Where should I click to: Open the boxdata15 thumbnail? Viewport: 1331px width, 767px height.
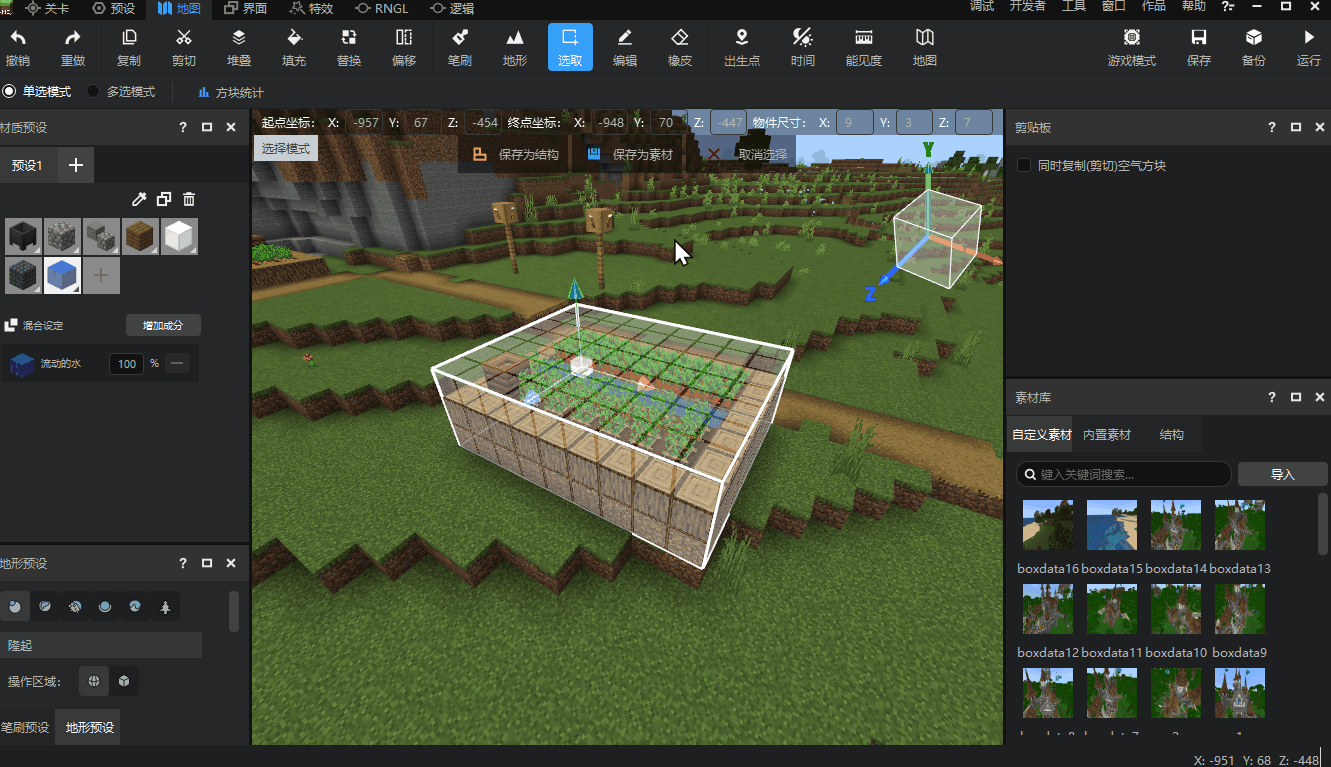tap(1112, 525)
